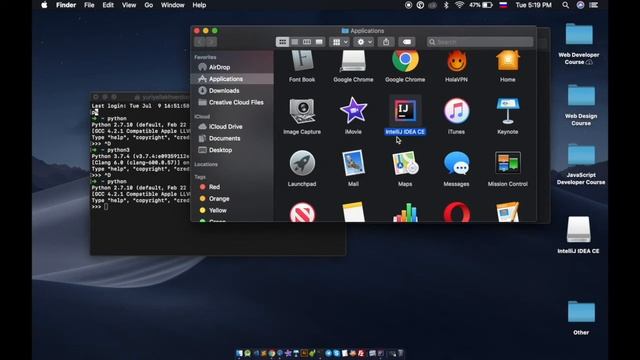Click the battery status indicator
Screen dimensions: 640x360
coord(481,5)
